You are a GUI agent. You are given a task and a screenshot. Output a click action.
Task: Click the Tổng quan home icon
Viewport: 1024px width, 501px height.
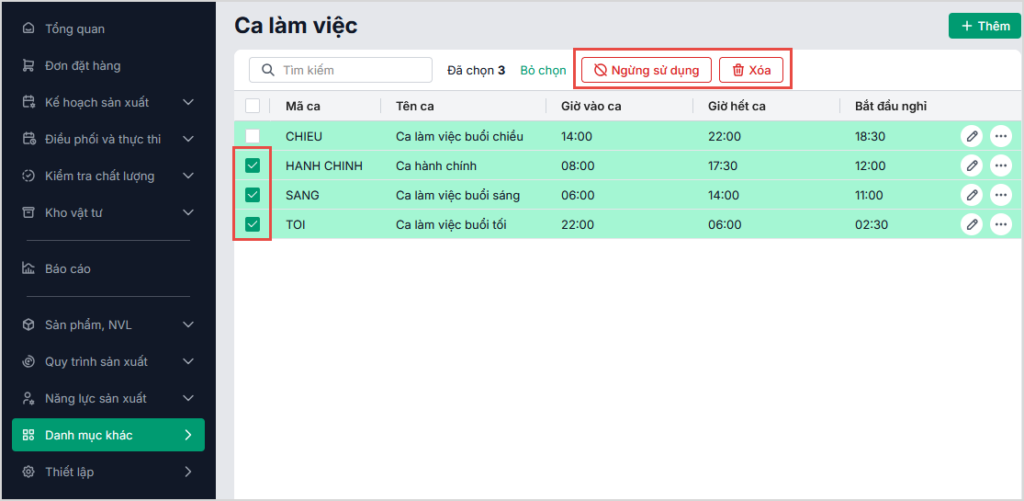(28, 29)
